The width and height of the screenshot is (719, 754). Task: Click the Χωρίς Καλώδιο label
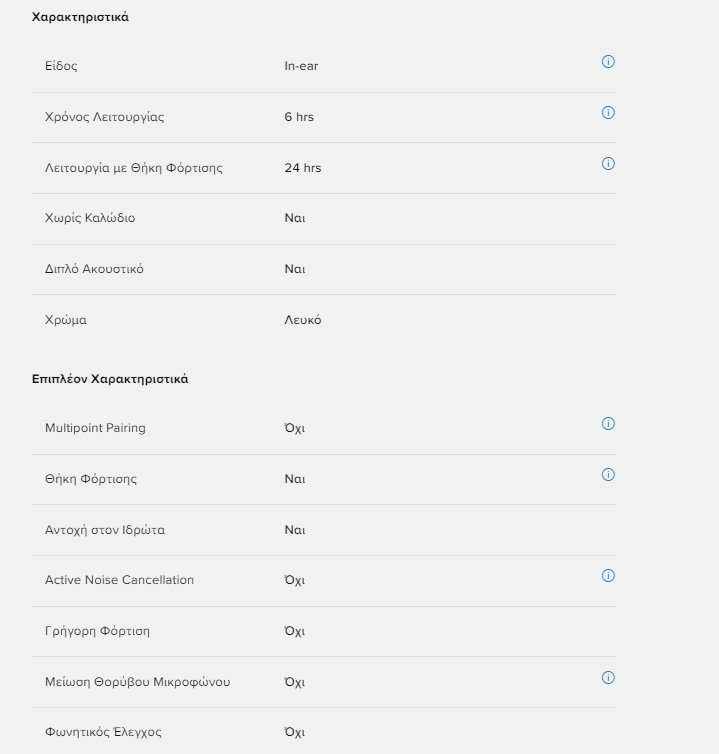90,218
